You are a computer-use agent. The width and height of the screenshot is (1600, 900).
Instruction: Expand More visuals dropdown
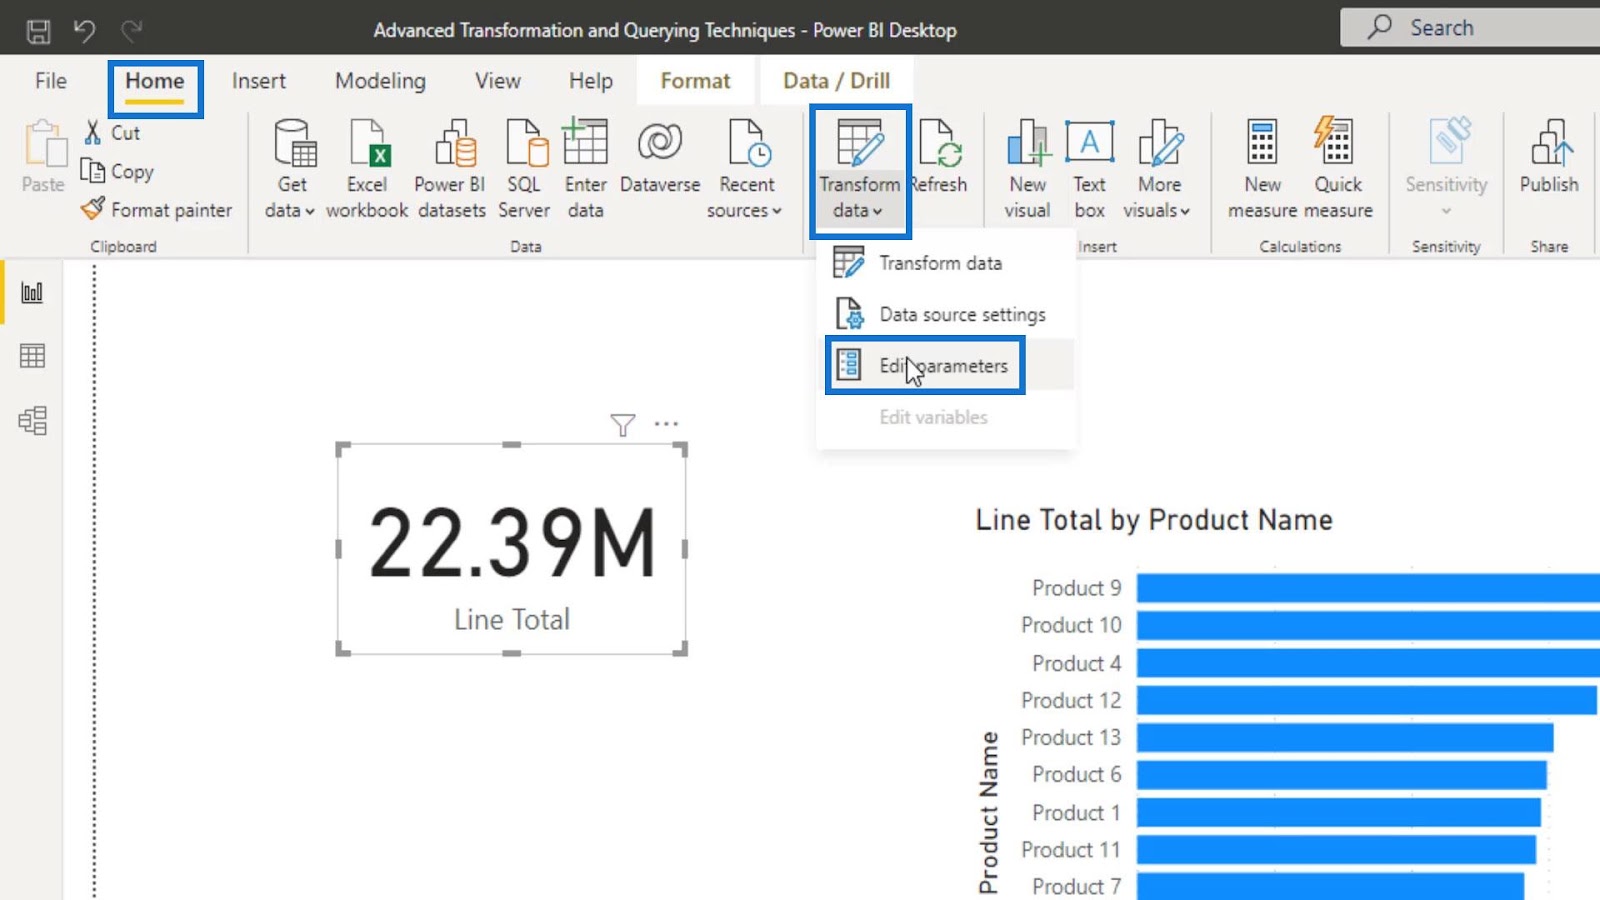pyautogui.click(x=1158, y=196)
